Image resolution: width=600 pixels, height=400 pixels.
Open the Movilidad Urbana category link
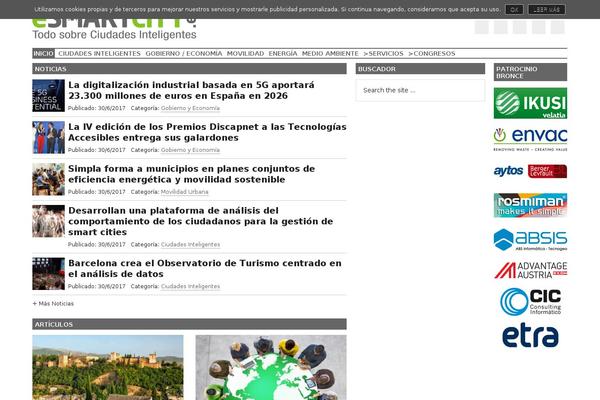pyautogui.click(x=184, y=192)
